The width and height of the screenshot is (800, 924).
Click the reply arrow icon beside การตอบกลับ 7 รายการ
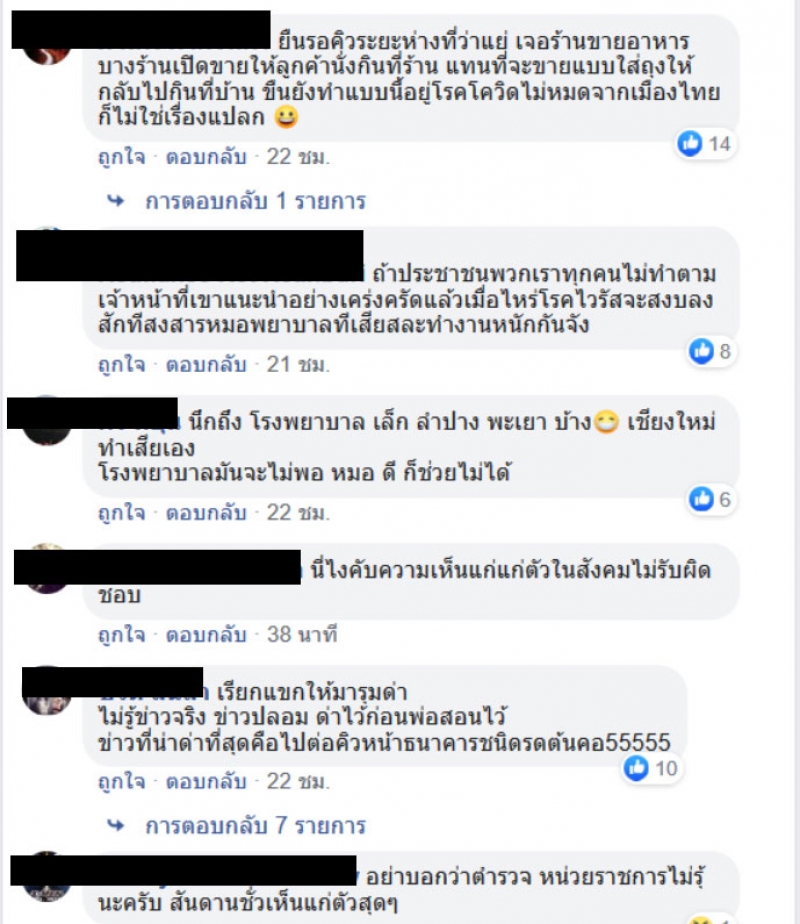pyautogui.click(x=116, y=826)
